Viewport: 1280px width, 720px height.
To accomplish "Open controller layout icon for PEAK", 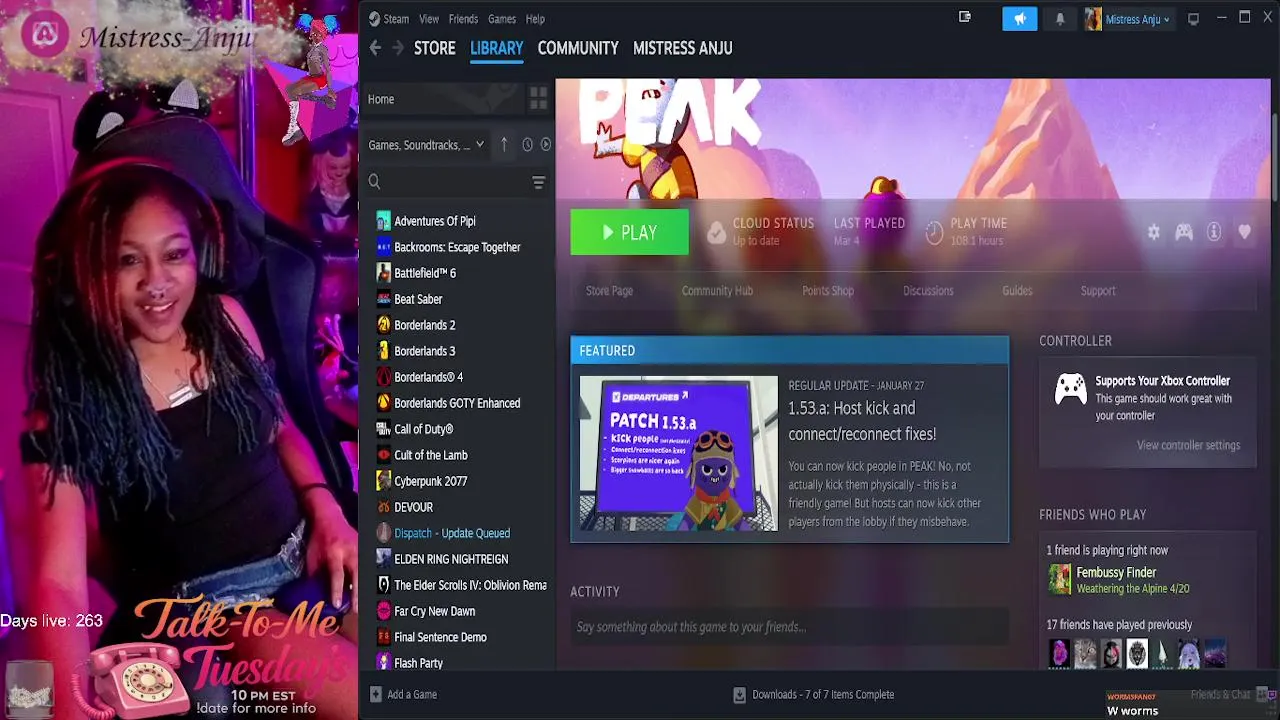I will coord(1184,232).
